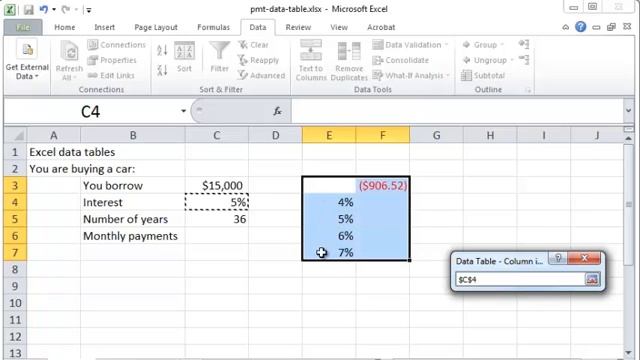Click the Select All corner button
The height and width of the screenshot is (360, 640).
tap(15, 135)
